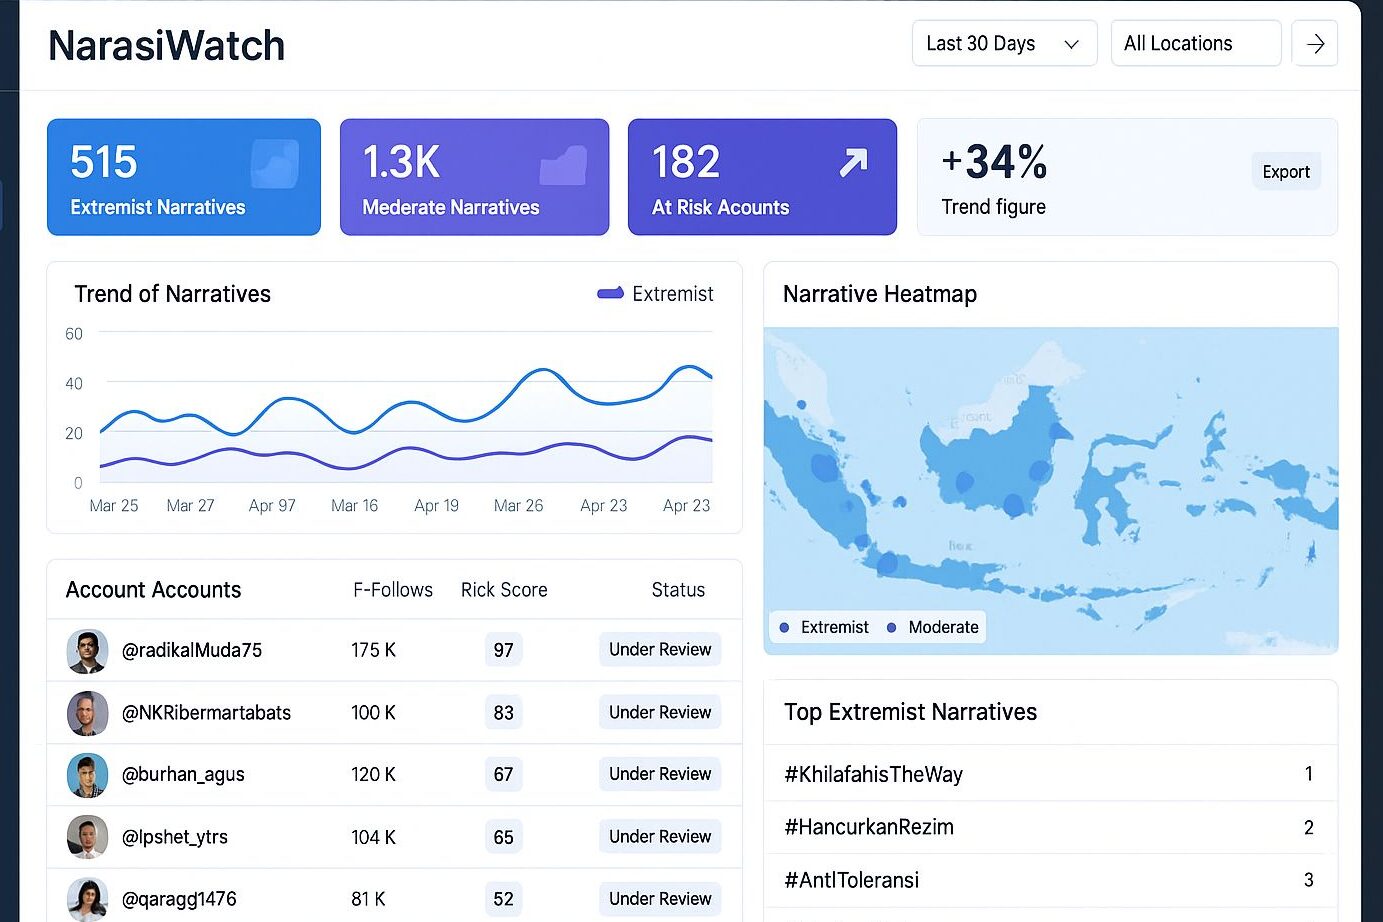Expand the All Locations filter
The height and width of the screenshot is (922, 1383).
[x=1195, y=44]
